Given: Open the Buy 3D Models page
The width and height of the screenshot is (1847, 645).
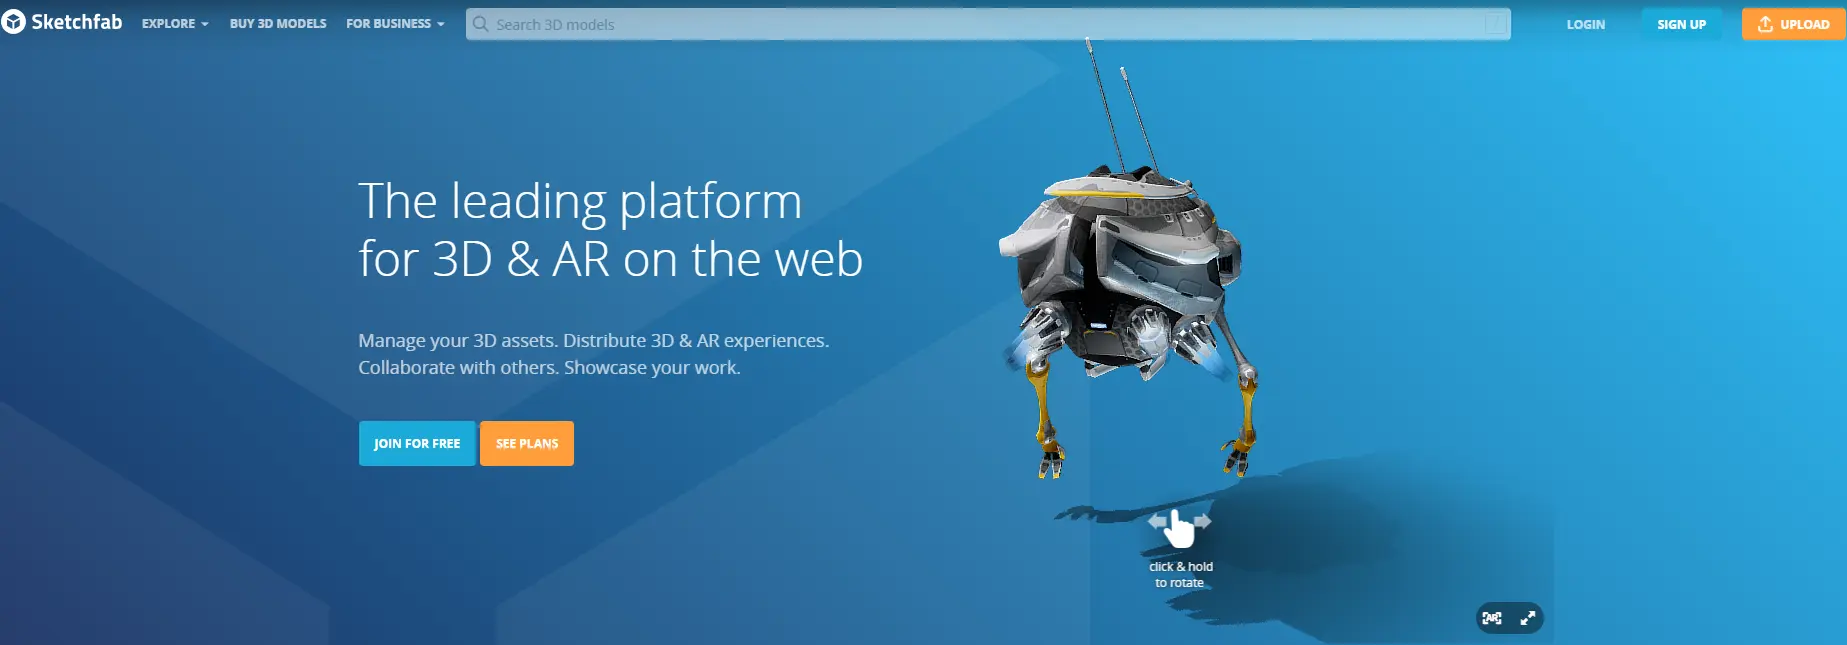Looking at the screenshot, I should point(278,24).
